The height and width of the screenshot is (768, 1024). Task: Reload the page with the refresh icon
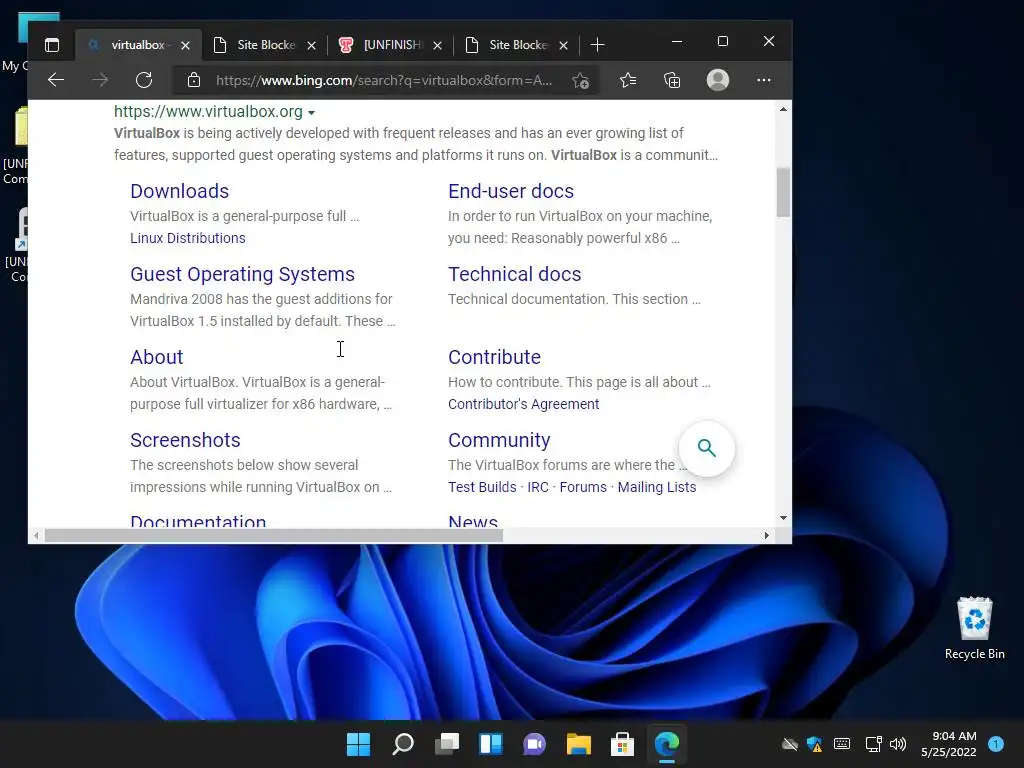click(144, 80)
